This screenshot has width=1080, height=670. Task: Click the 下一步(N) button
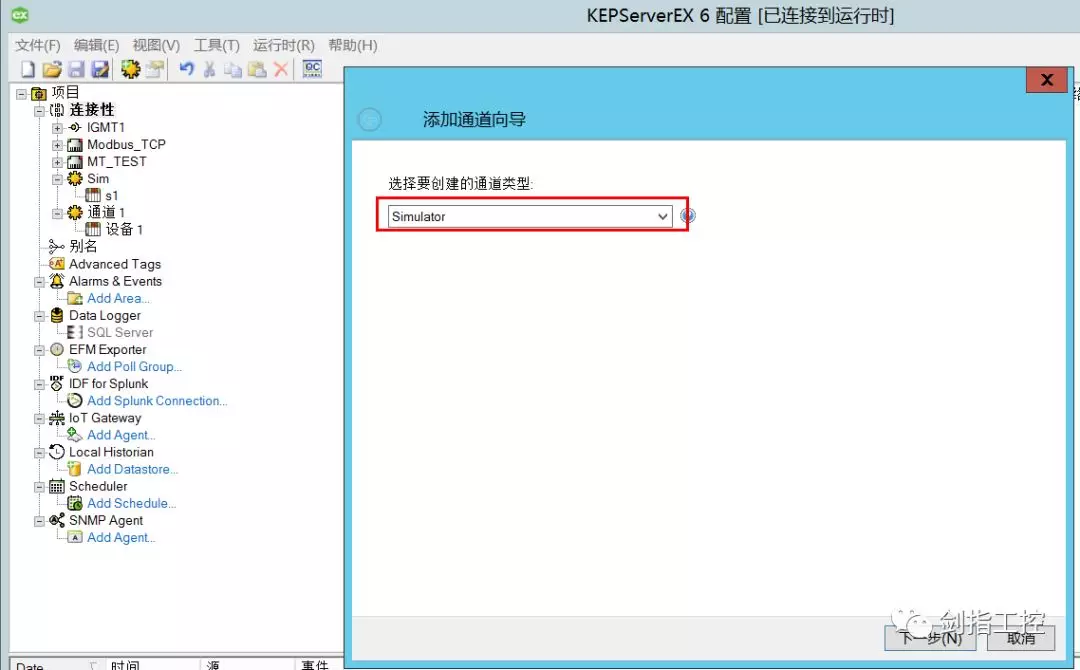coord(930,638)
